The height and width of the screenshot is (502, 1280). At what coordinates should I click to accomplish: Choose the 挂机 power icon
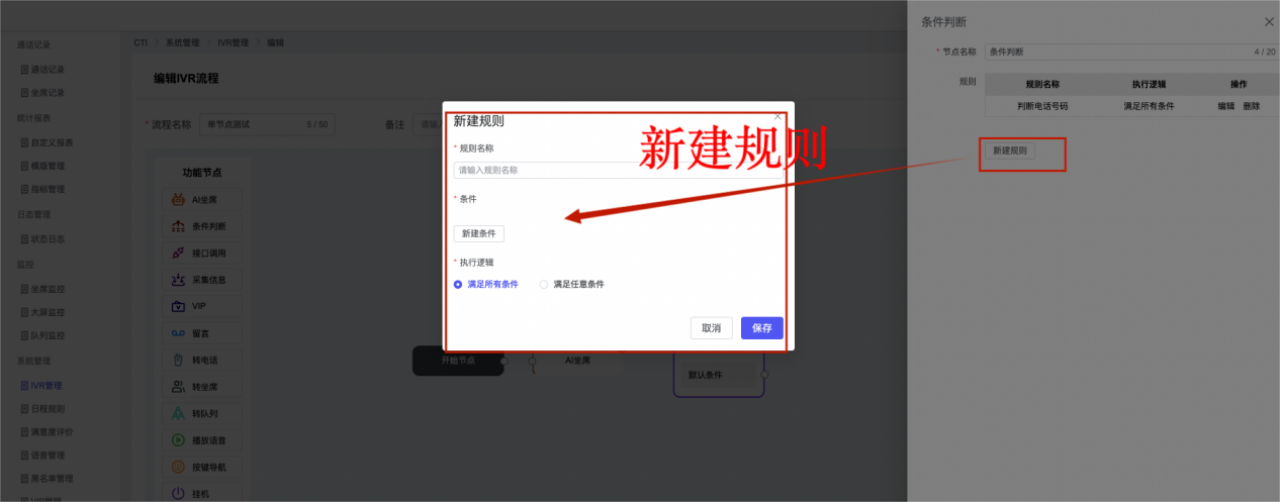click(x=178, y=493)
